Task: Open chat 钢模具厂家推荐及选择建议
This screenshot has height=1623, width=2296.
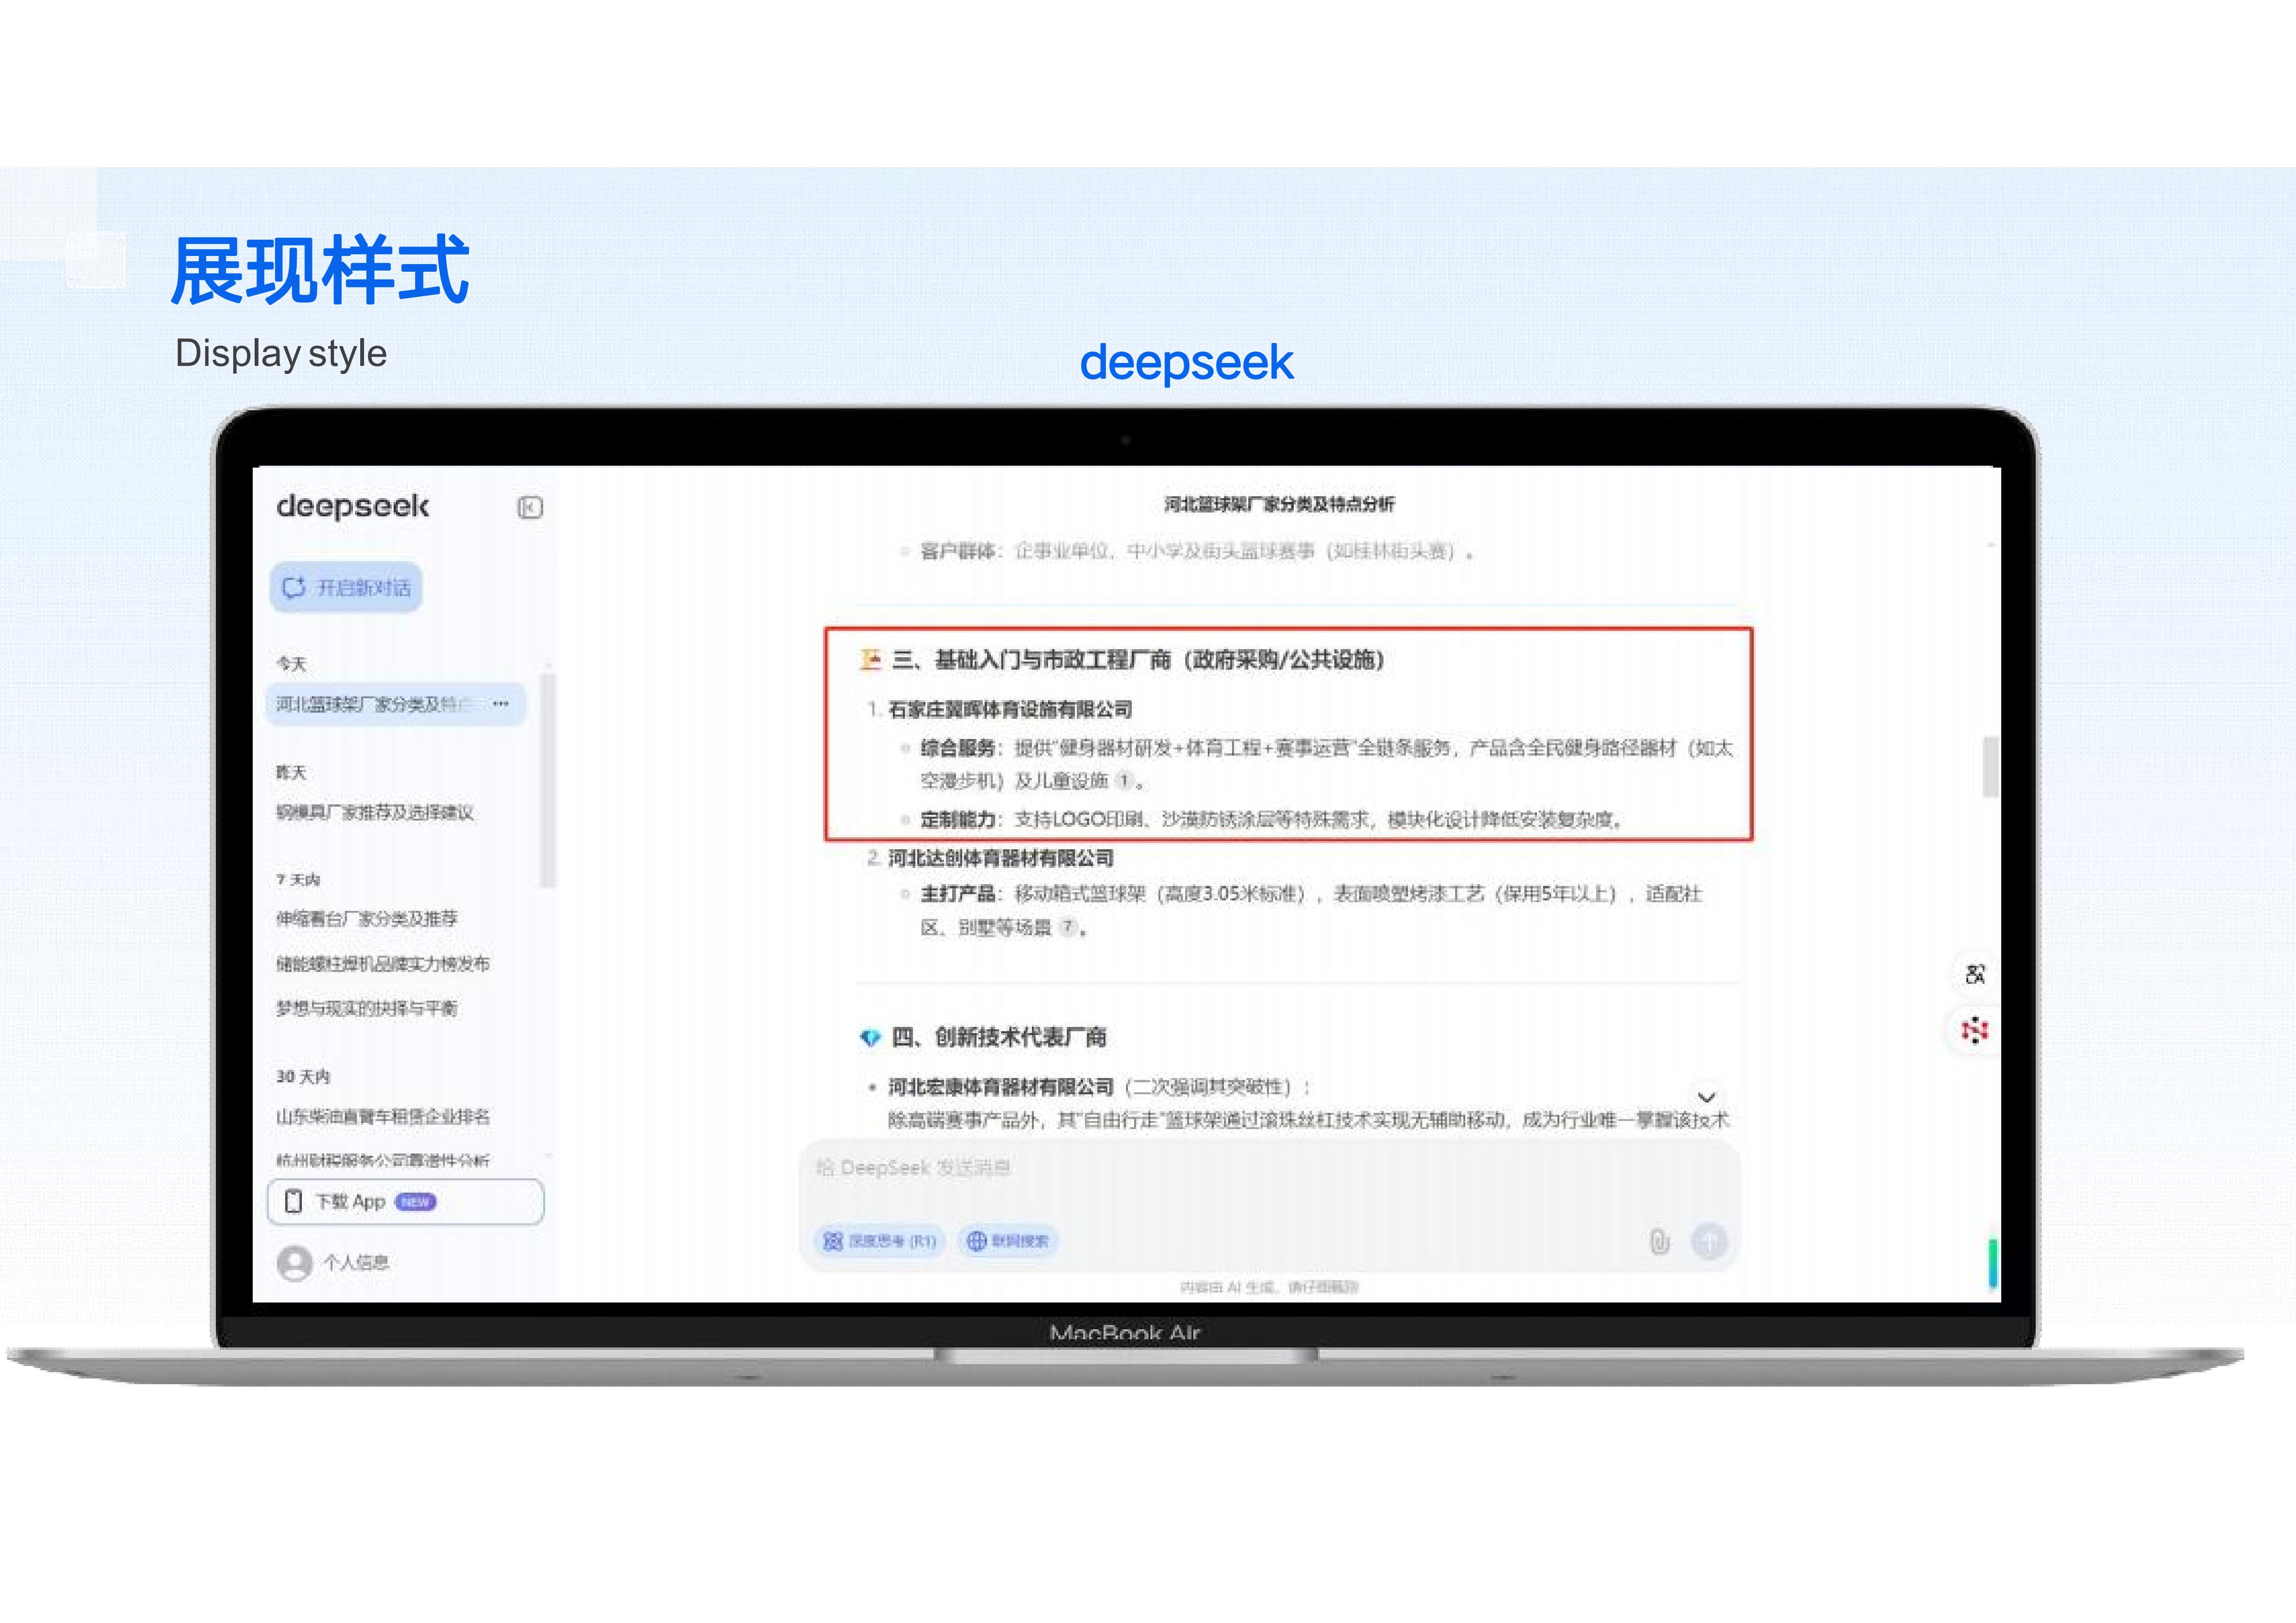Action: (375, 812)
